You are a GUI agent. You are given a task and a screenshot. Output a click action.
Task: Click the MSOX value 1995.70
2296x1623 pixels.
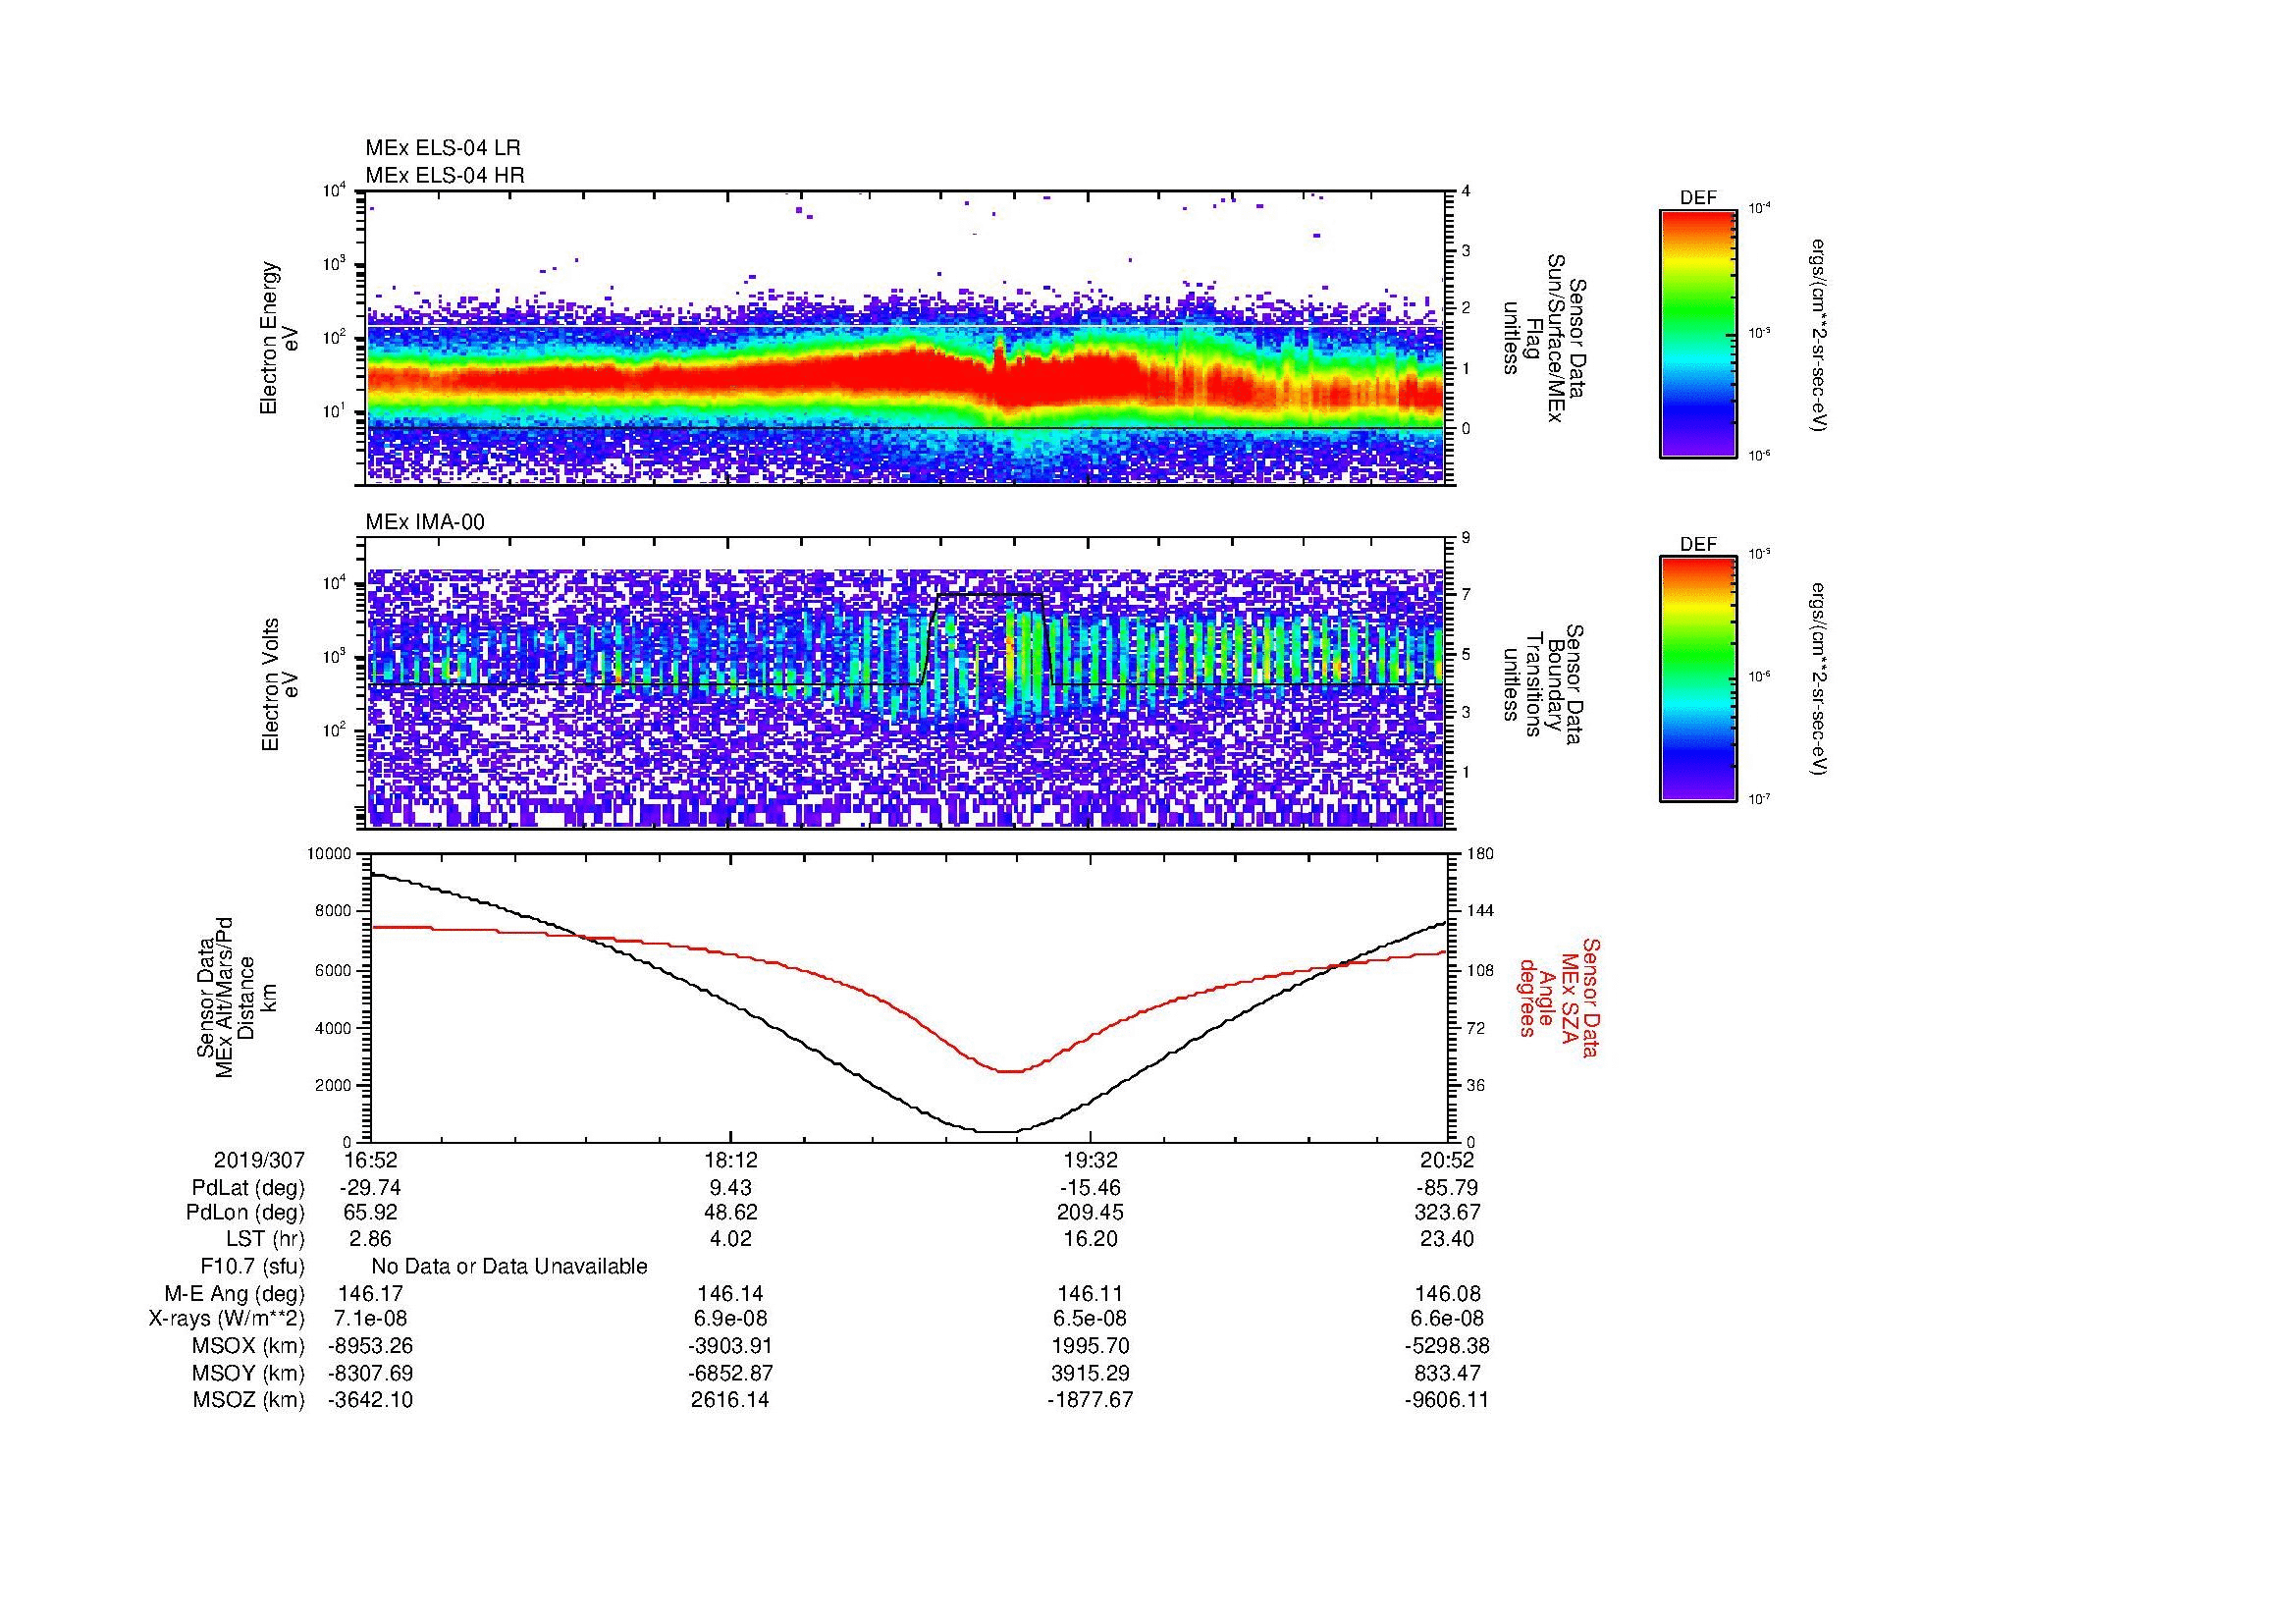click(1090, 1346)
